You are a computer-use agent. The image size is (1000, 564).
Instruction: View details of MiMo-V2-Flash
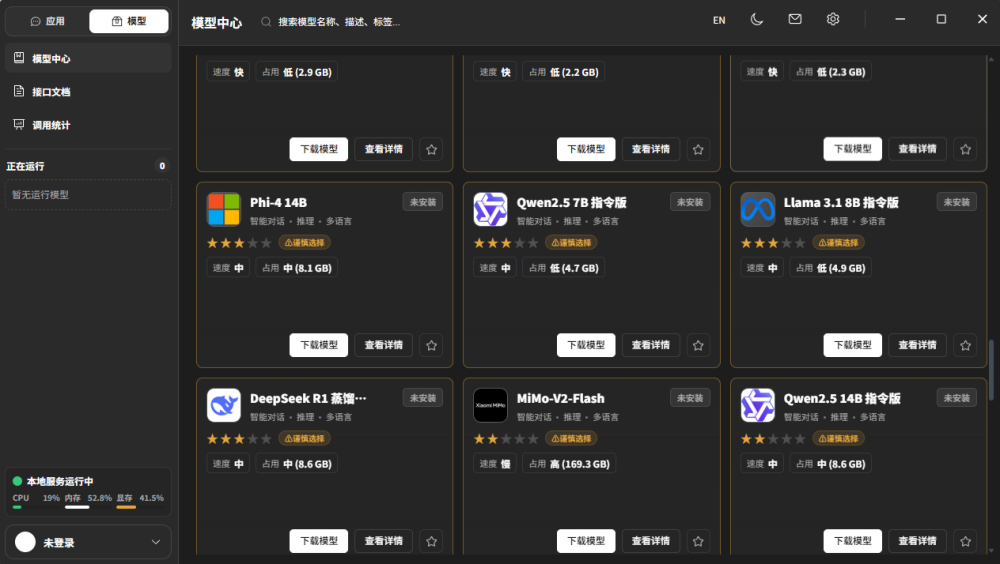(651, 541)
